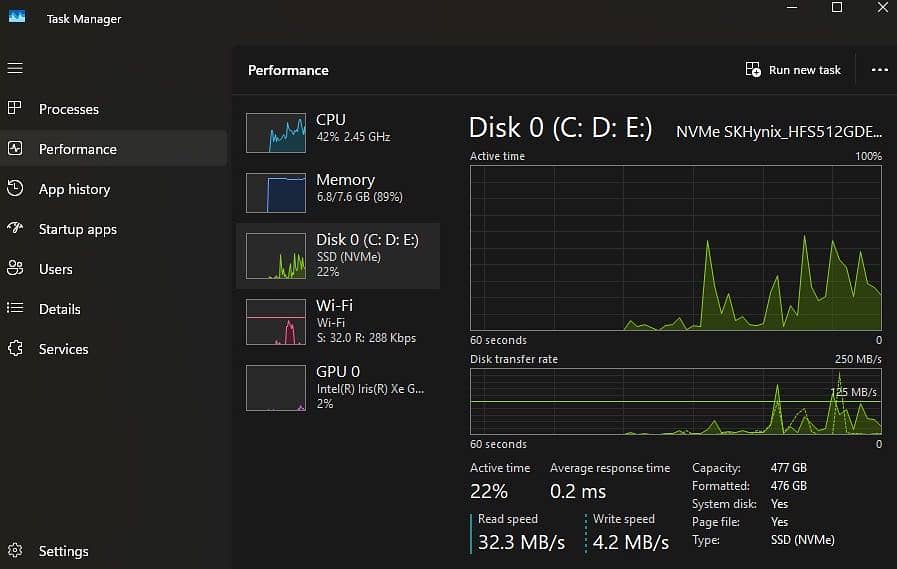
Task: Click the NVMe SKHynix model name
Action: click(779, 132)
